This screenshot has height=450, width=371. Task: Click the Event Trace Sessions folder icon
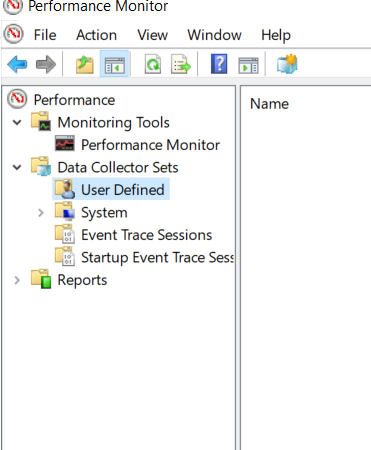(x=65, y=234)
